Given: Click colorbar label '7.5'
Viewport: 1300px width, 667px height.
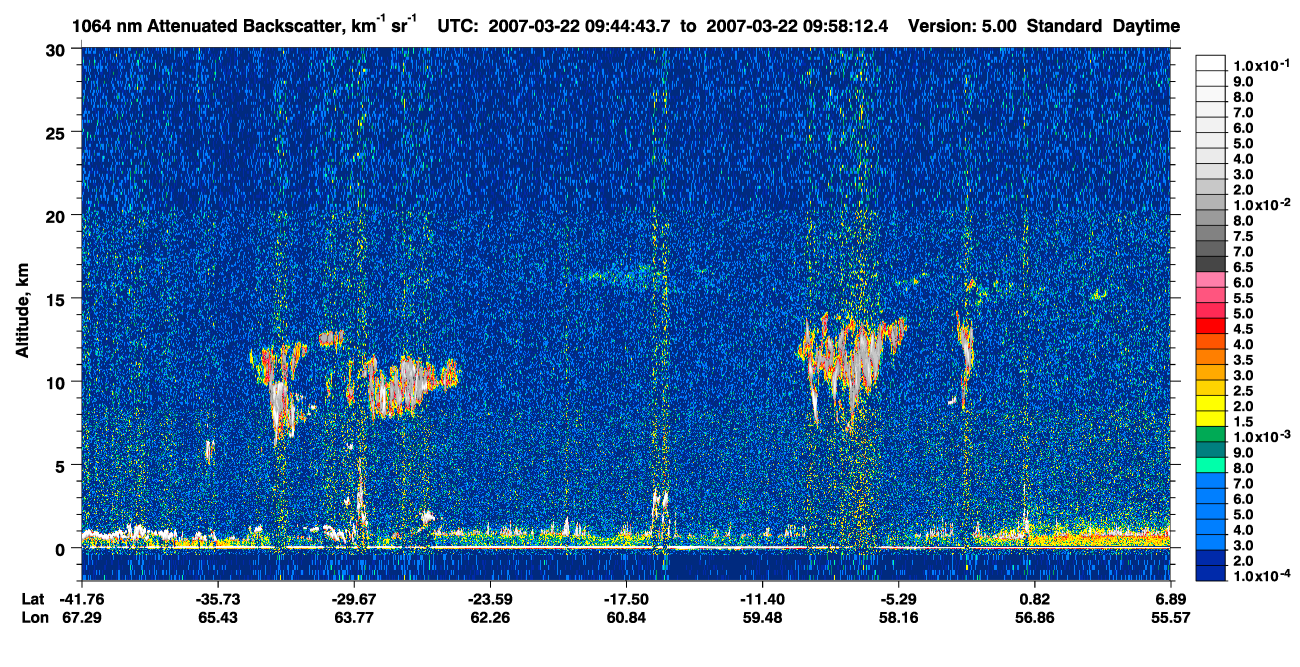Looking at the screenshot, I should click(x=1243, y=235).
